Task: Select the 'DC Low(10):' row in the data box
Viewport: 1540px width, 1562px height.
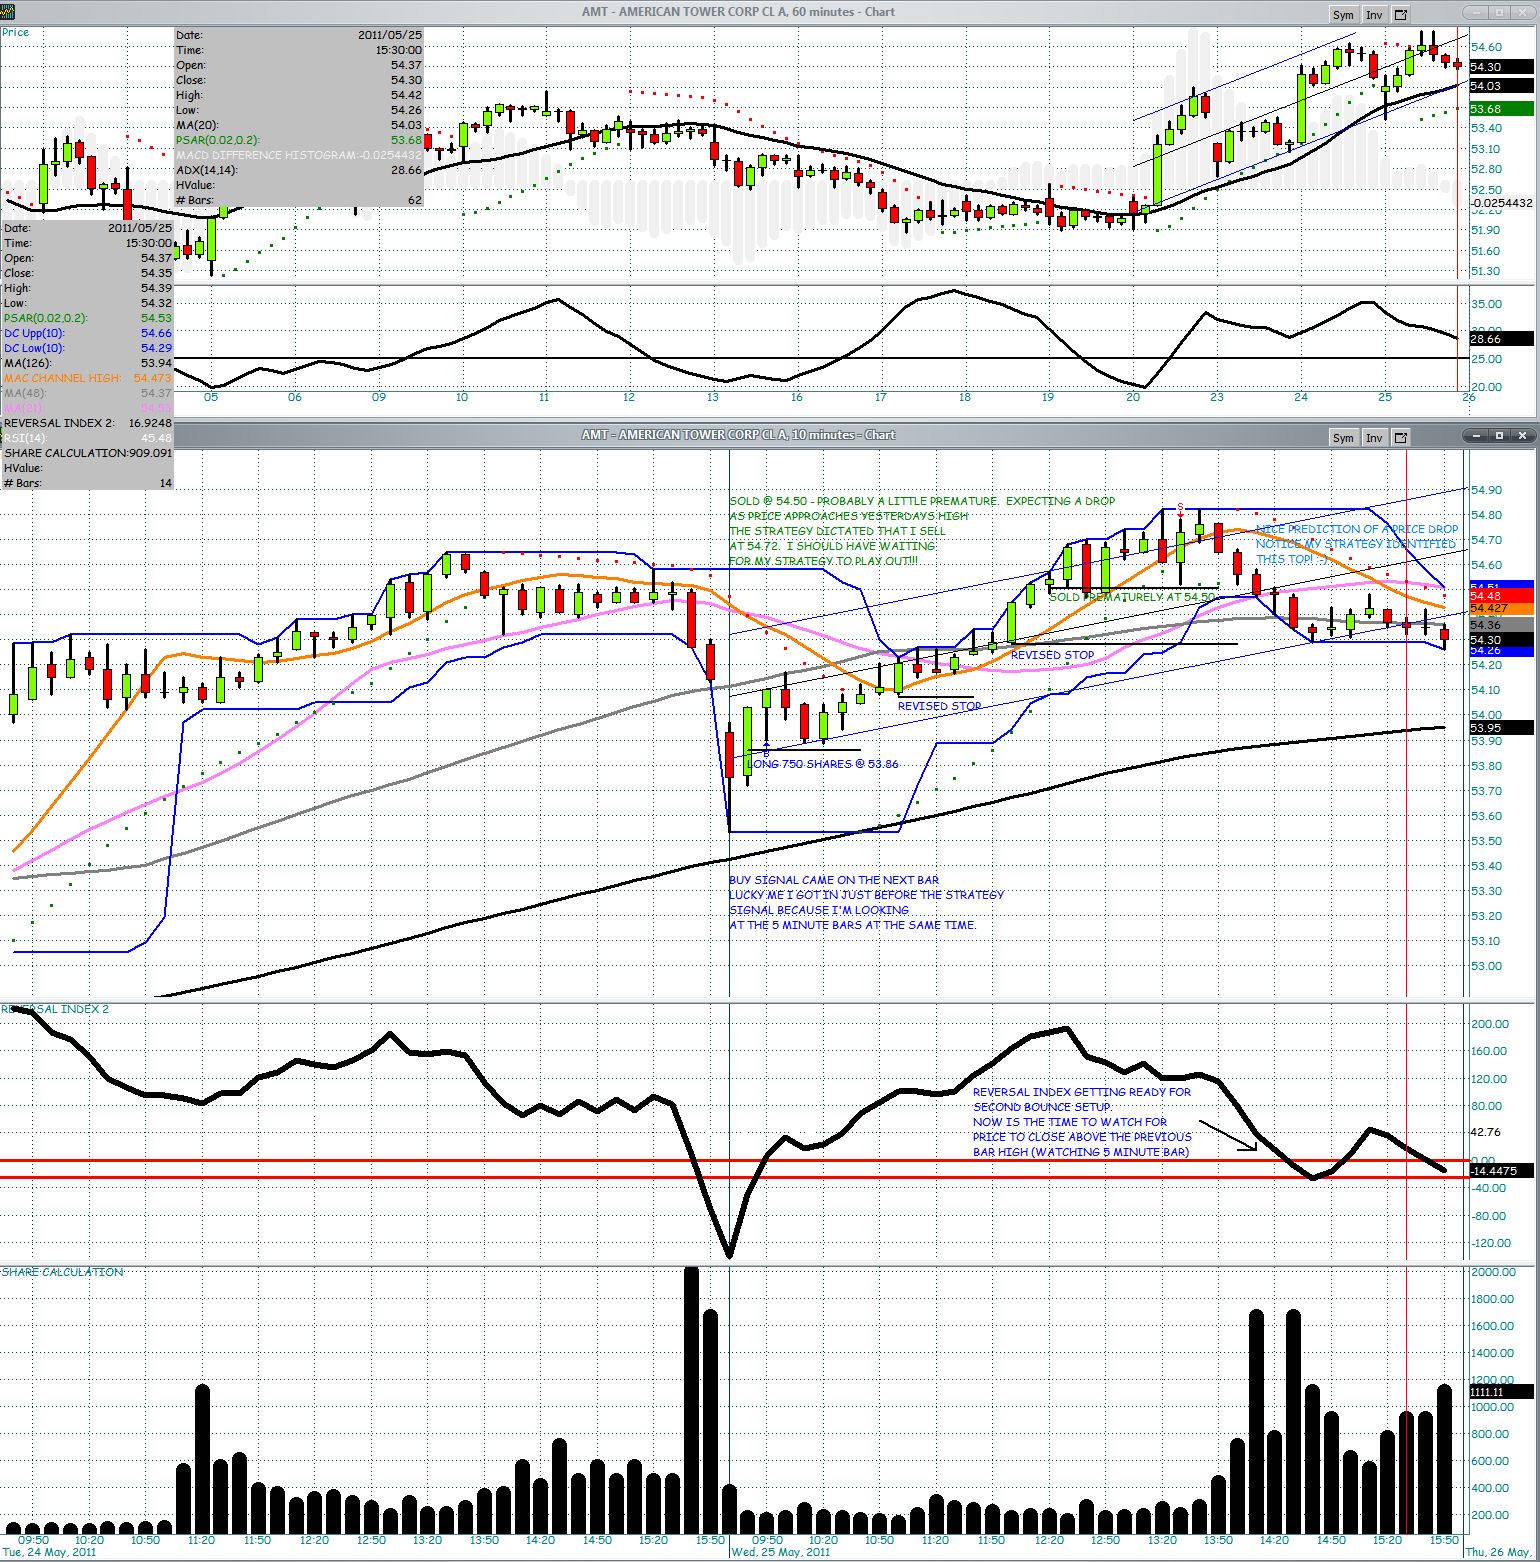Action: (88, 348)
